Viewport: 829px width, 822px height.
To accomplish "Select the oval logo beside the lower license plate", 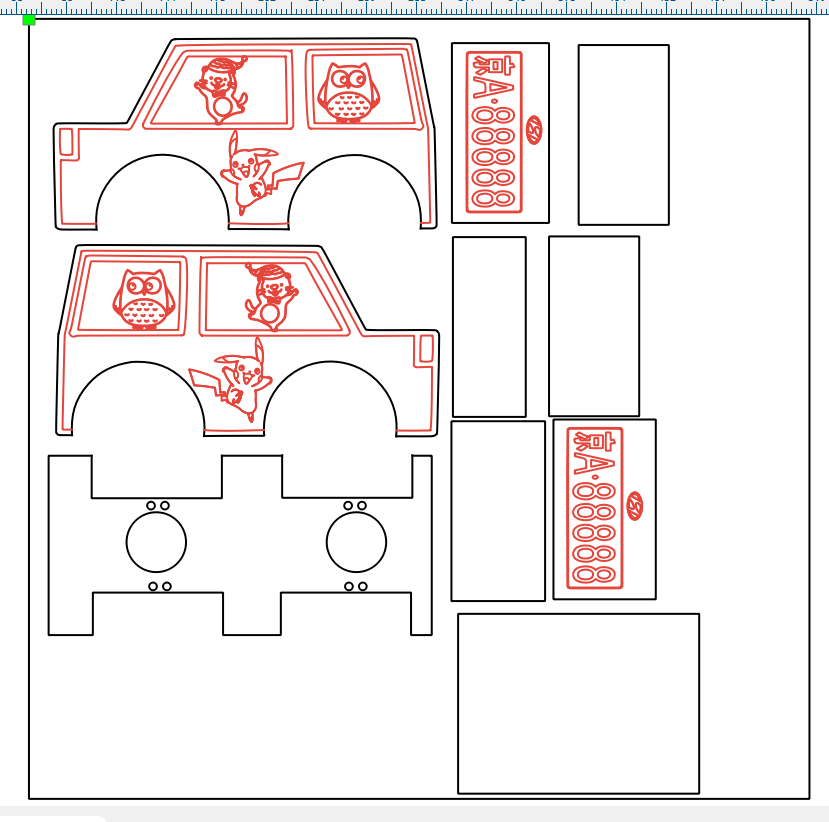I will pos(634,506).
